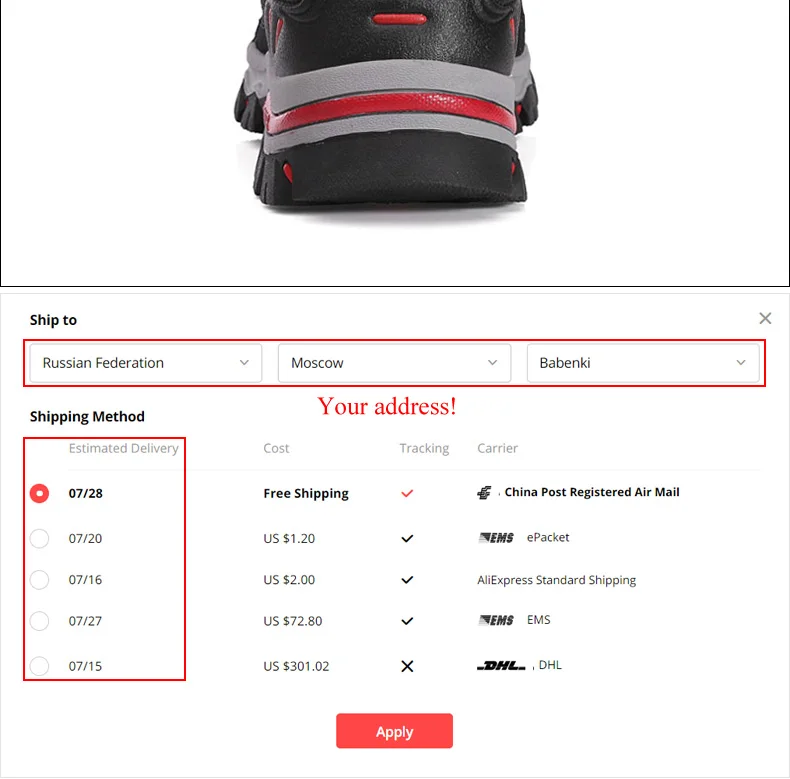790x779 pixels.
Task: Select the 07/28 Free Shipping radio button
Action: click(x=39, y=493)
